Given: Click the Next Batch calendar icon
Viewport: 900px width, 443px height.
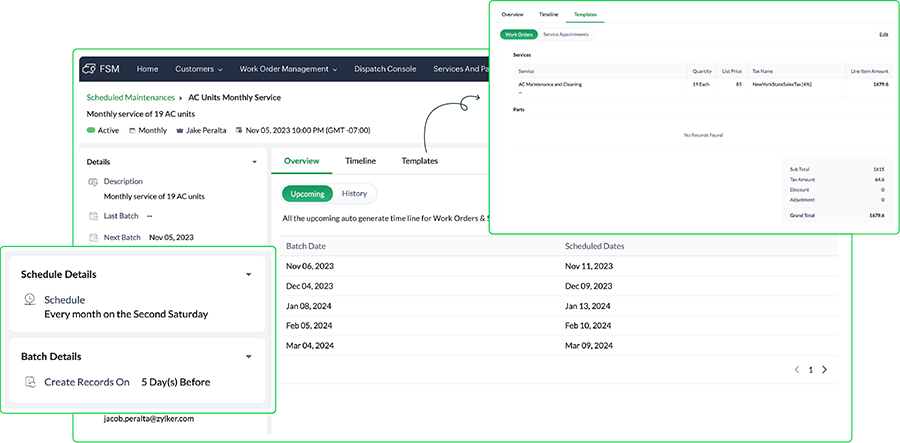Looking at the screenshot, I should 93,237.
